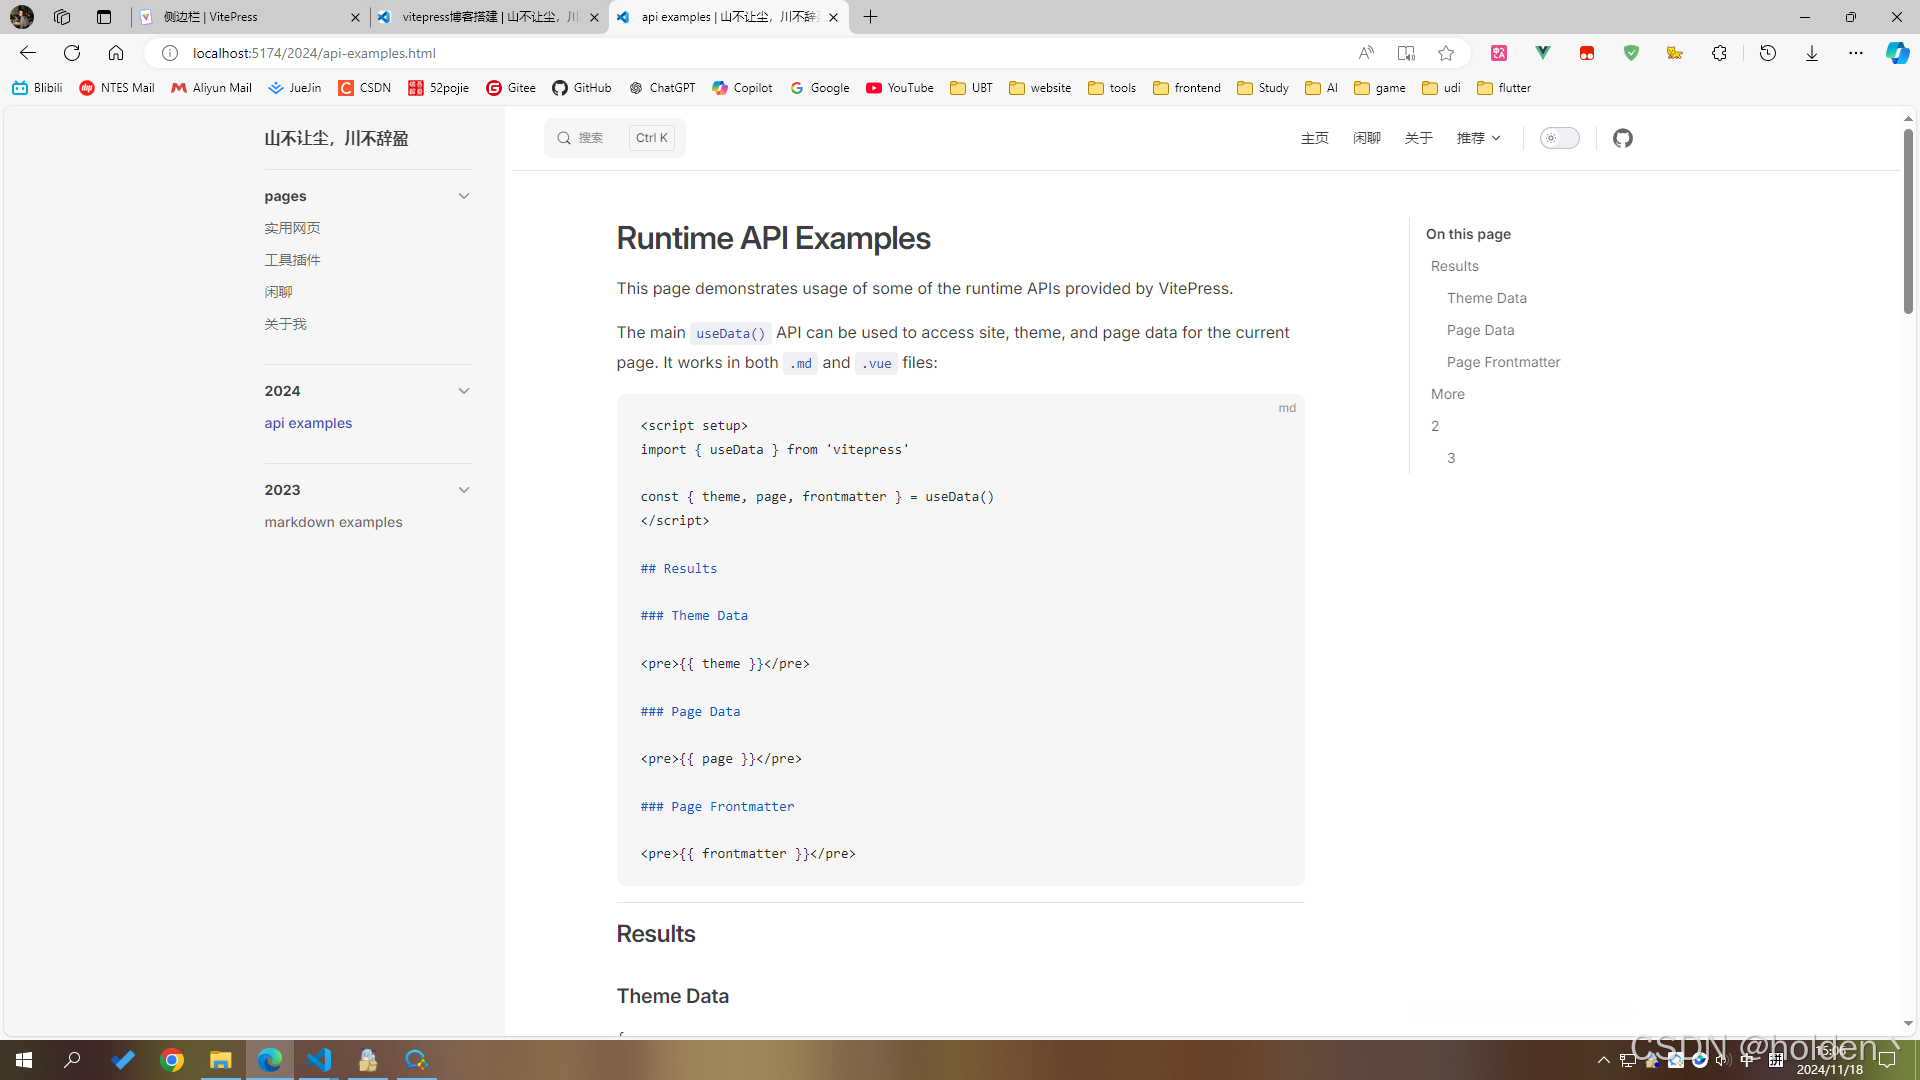Open File Explorer from the taskbar
The width and height of the screenshot is (1920, 1080).
click(x=221, y=1060)
